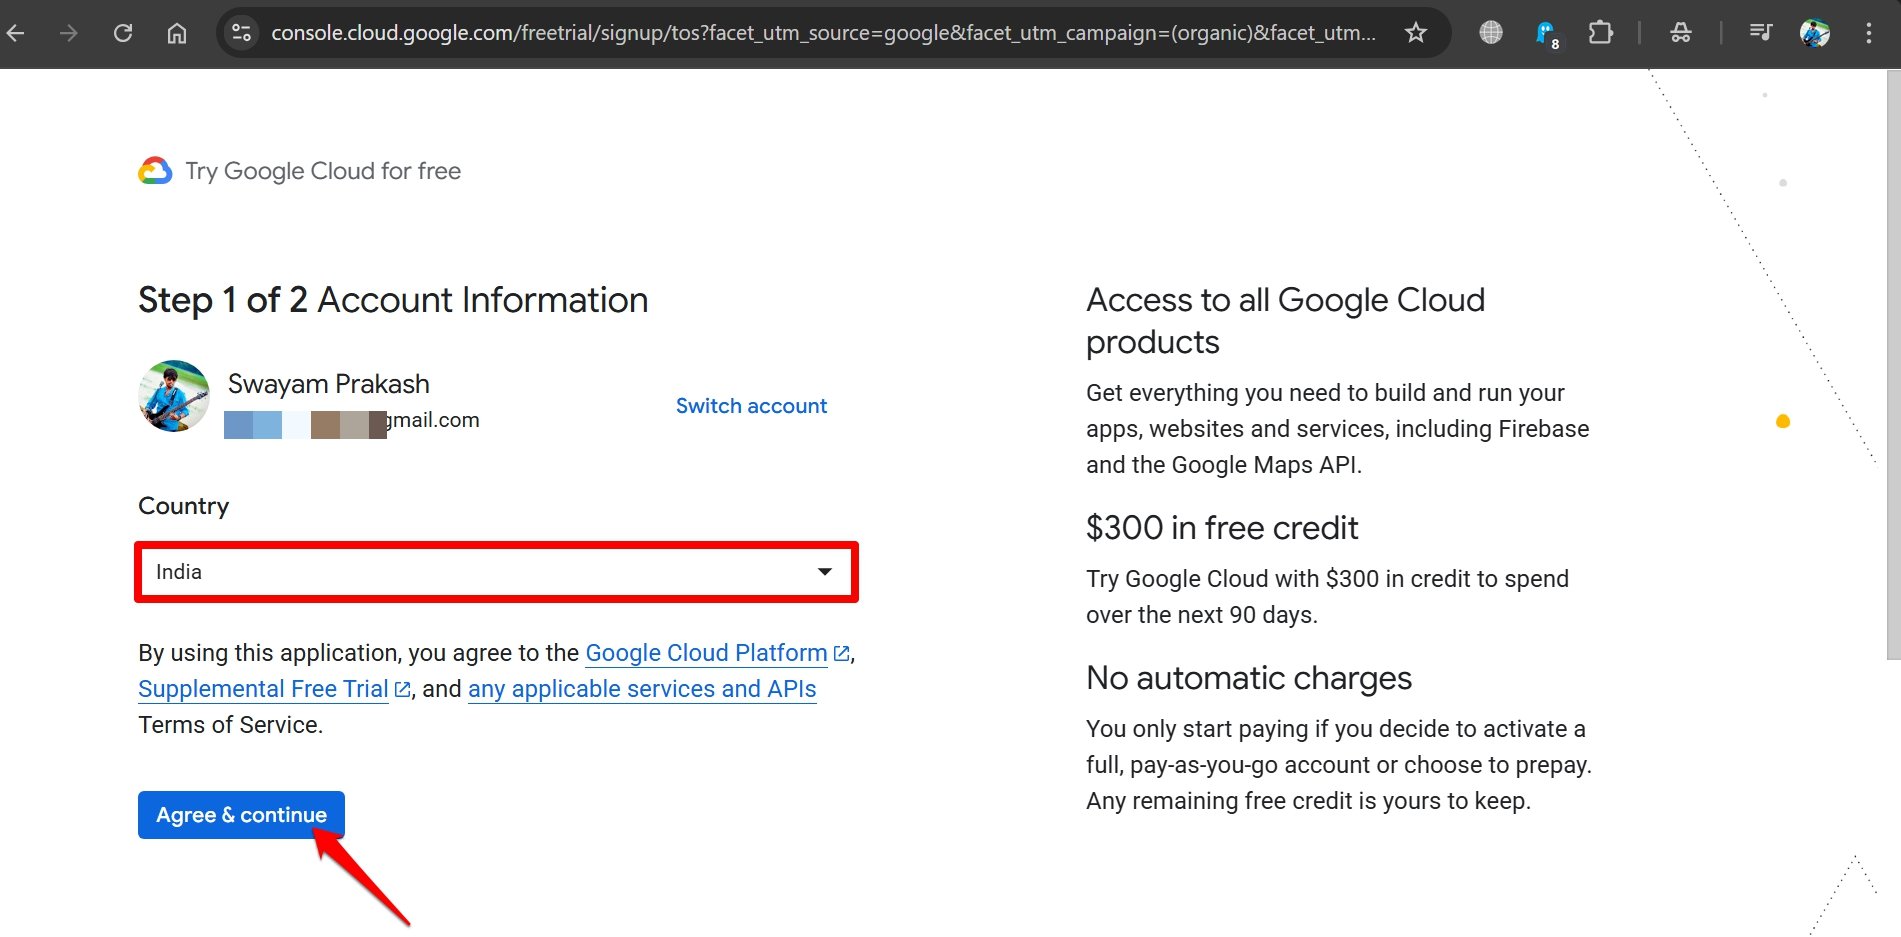This screenshot has height=937, width=1901.
Task: Click the Country dropdown arrow
Action: click(825, 572)
